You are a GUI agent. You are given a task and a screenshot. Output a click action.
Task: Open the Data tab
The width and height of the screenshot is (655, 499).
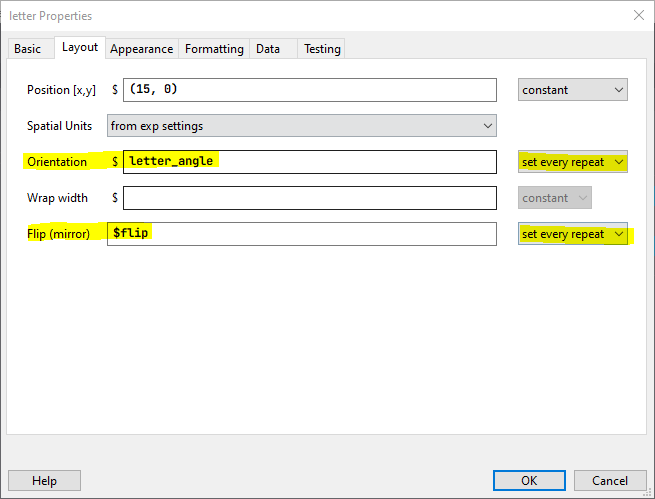point(268,49)
